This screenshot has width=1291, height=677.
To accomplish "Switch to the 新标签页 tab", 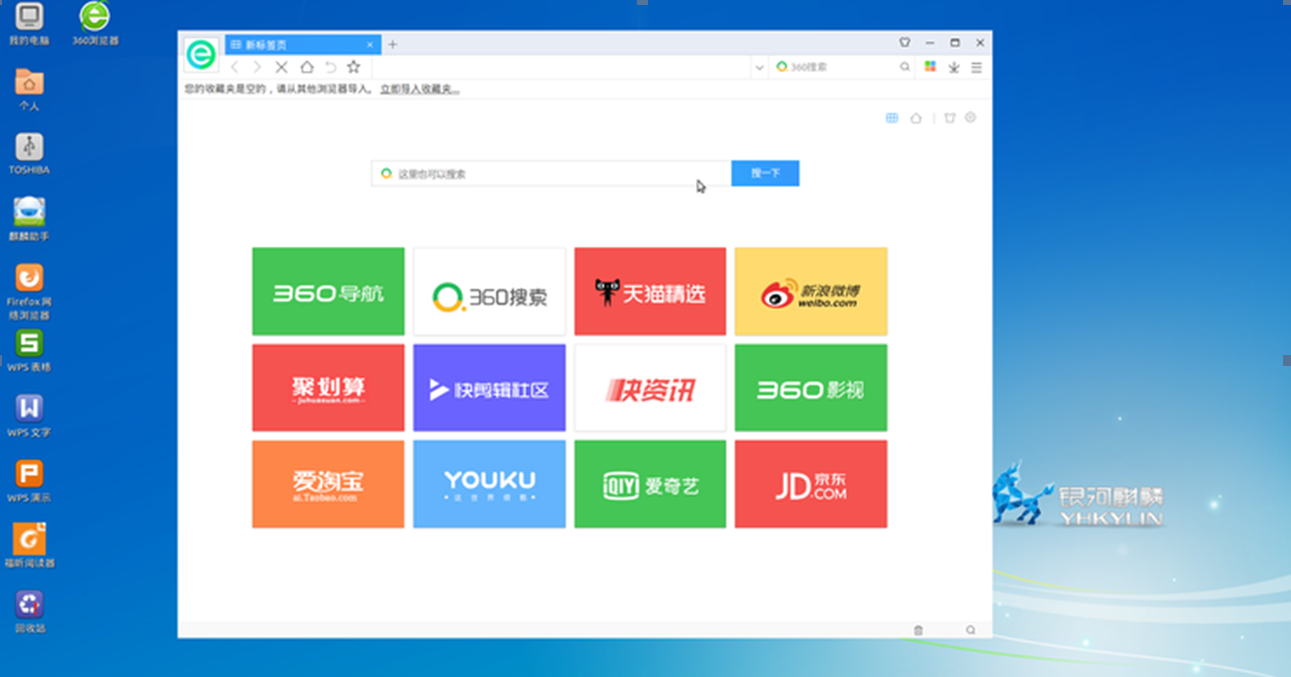I will point(303,45).
